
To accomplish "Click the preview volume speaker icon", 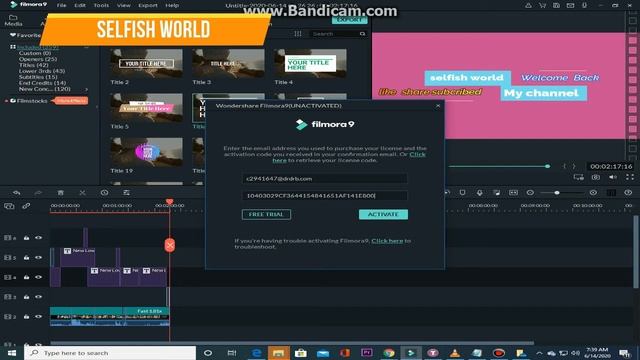I will [613, 177].
